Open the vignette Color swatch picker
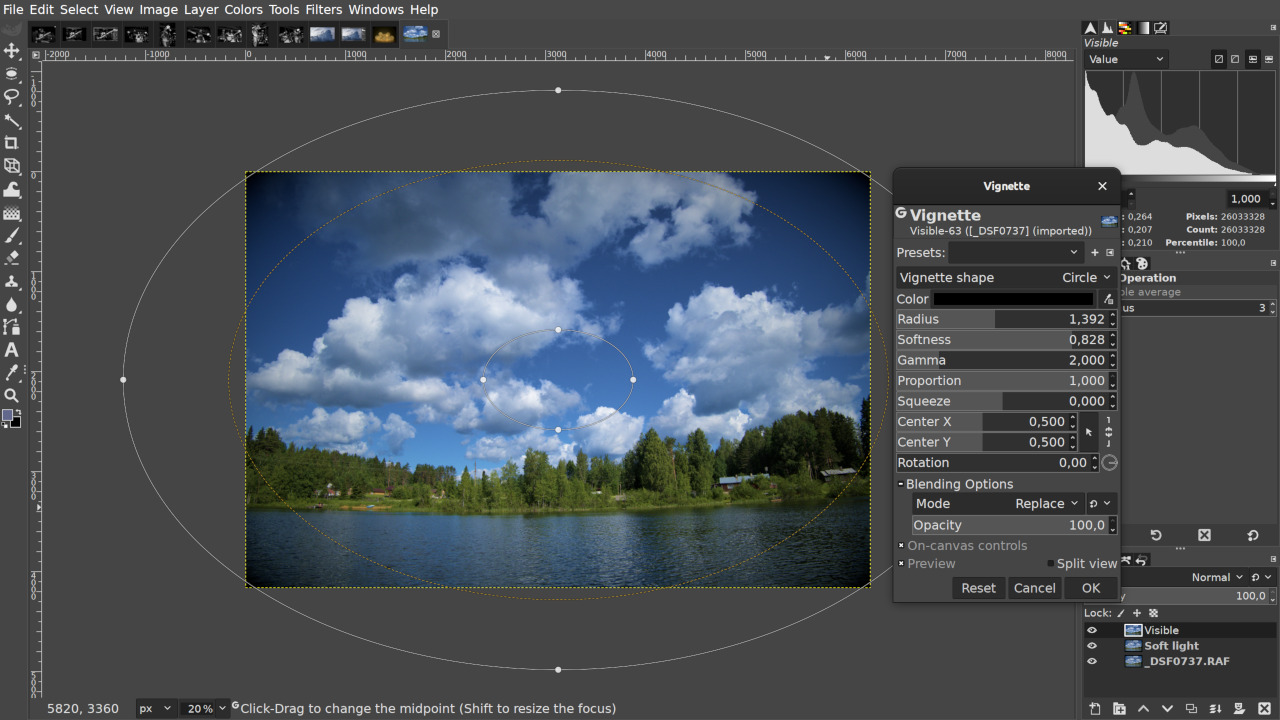This screenshot has height=720, width=1280. click(x=1013, y=298)
